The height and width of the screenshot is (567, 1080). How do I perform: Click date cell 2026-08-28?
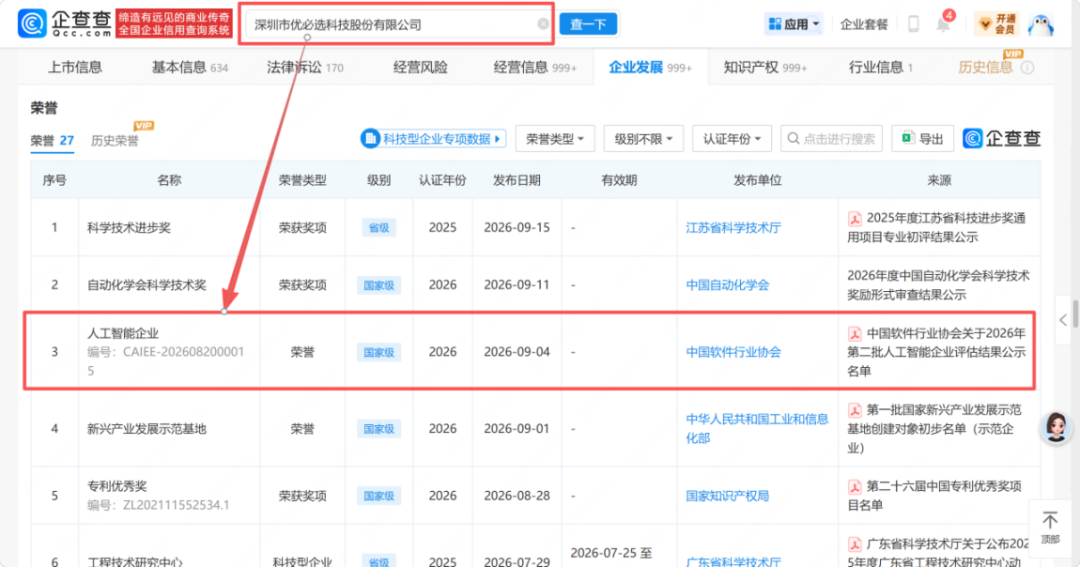[x=517, y=496]
